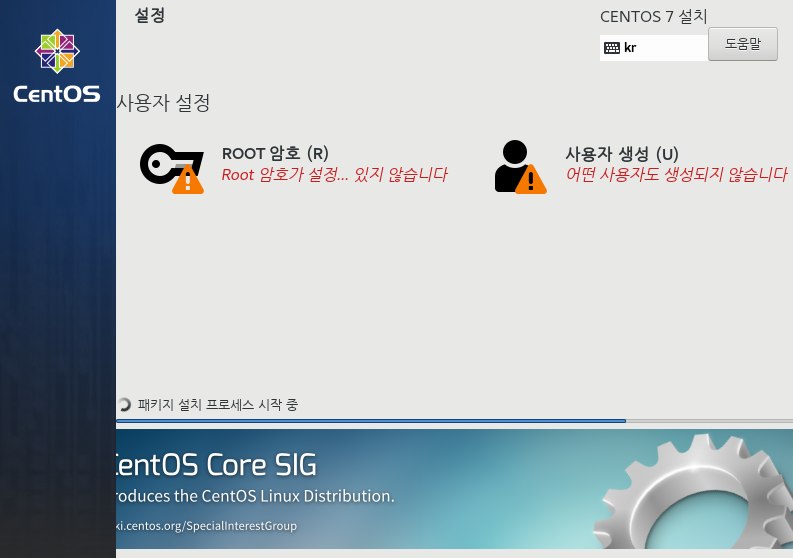Click the CentOS logo in sidebar
The height and width of the screenshot is (558, 793).
coord(57,66)
